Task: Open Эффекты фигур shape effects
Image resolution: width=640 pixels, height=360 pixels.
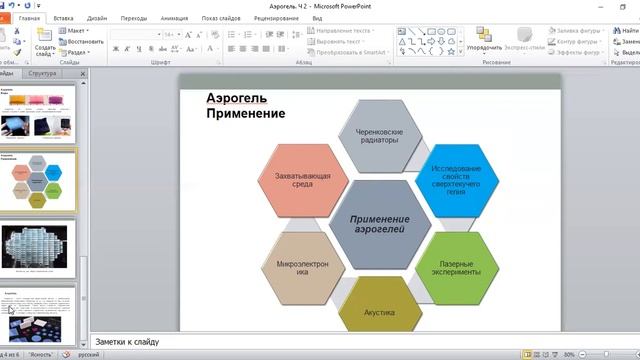Action: pos(576,53)
